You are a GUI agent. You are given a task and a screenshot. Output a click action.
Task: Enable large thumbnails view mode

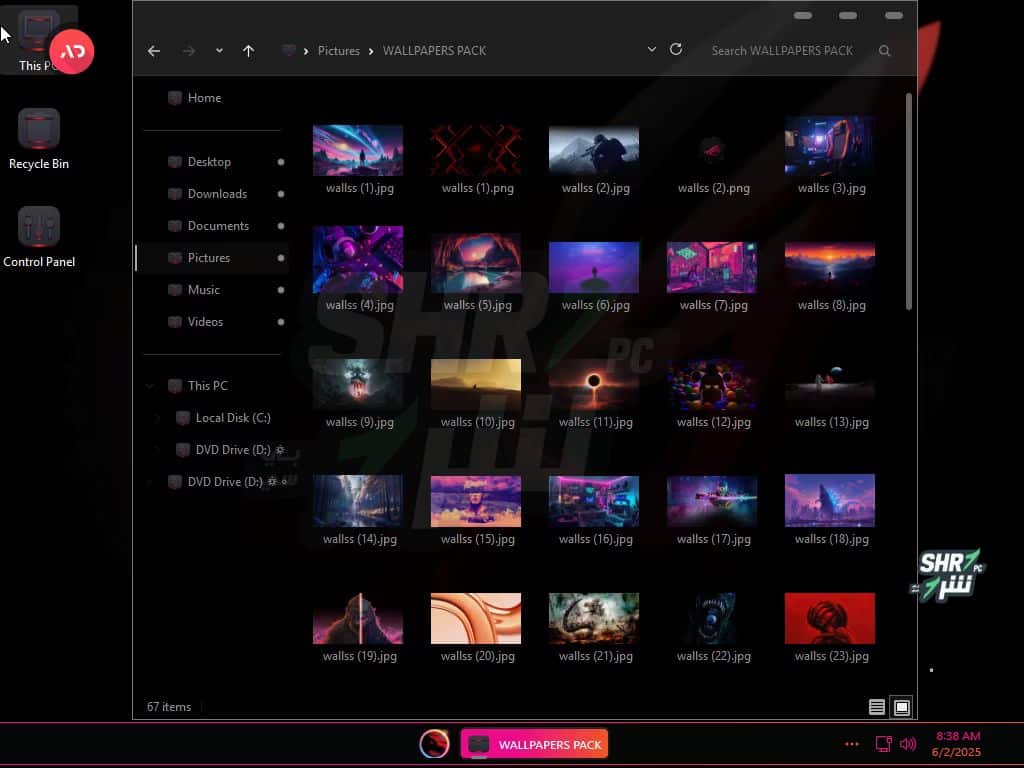(x=901, y=707)
